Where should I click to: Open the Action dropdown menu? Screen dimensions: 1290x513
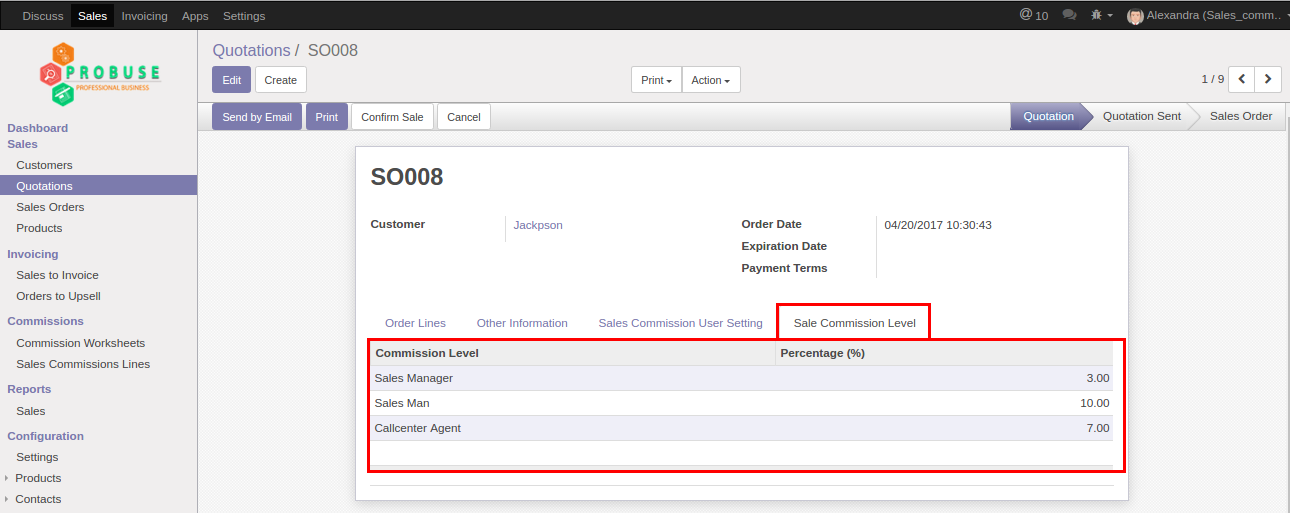pos(711,80)
